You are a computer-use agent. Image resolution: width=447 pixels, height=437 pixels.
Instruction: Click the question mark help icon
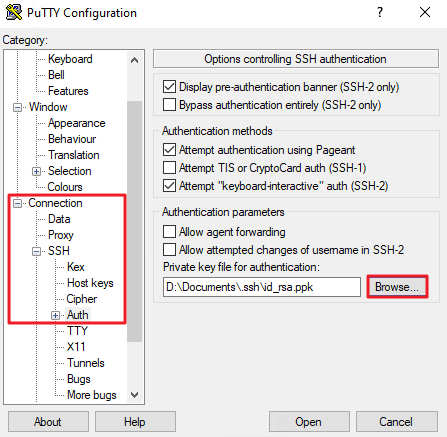(x=380, y=12)
